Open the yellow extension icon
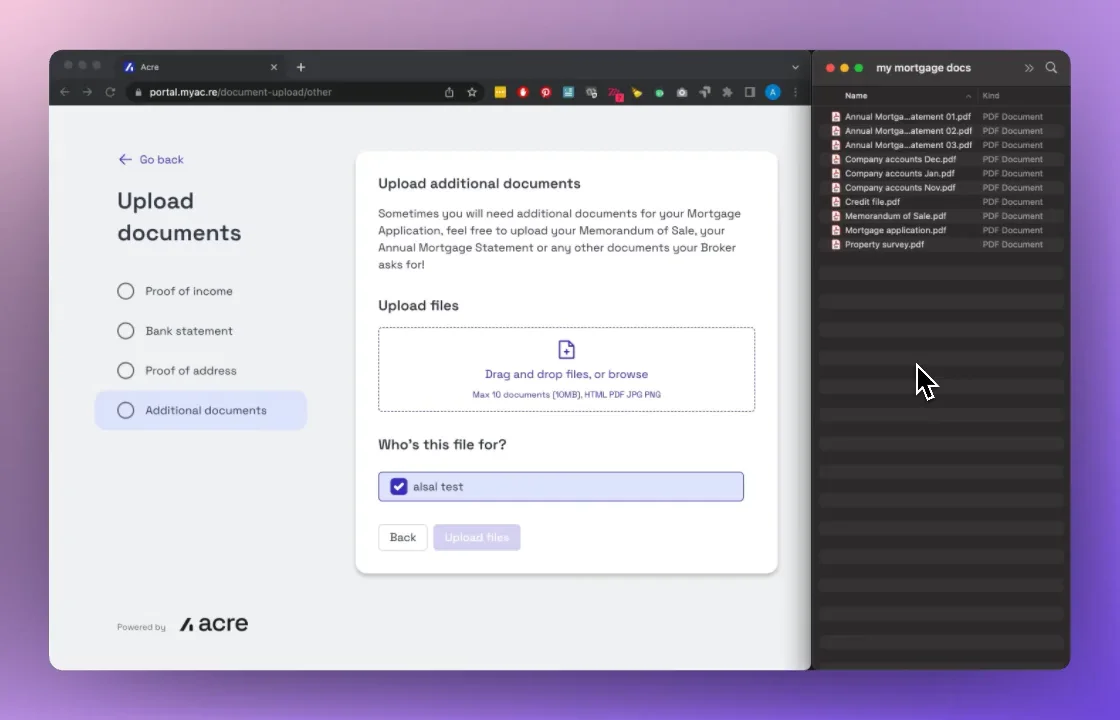The width and height of the screenshot is (1120, 720). click(x=500, y=92)
